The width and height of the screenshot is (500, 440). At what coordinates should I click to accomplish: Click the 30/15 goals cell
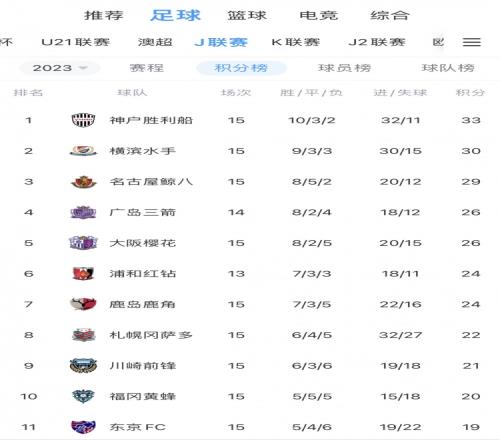(401, 151)
